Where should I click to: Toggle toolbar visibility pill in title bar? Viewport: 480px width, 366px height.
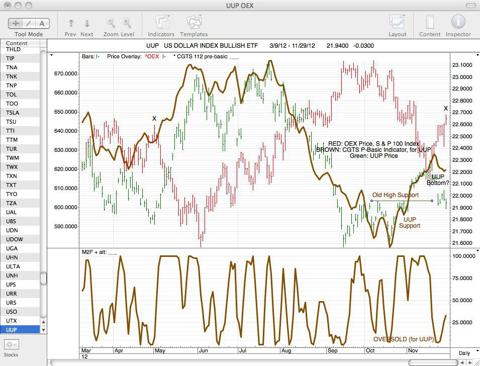[x=472, y=5]
